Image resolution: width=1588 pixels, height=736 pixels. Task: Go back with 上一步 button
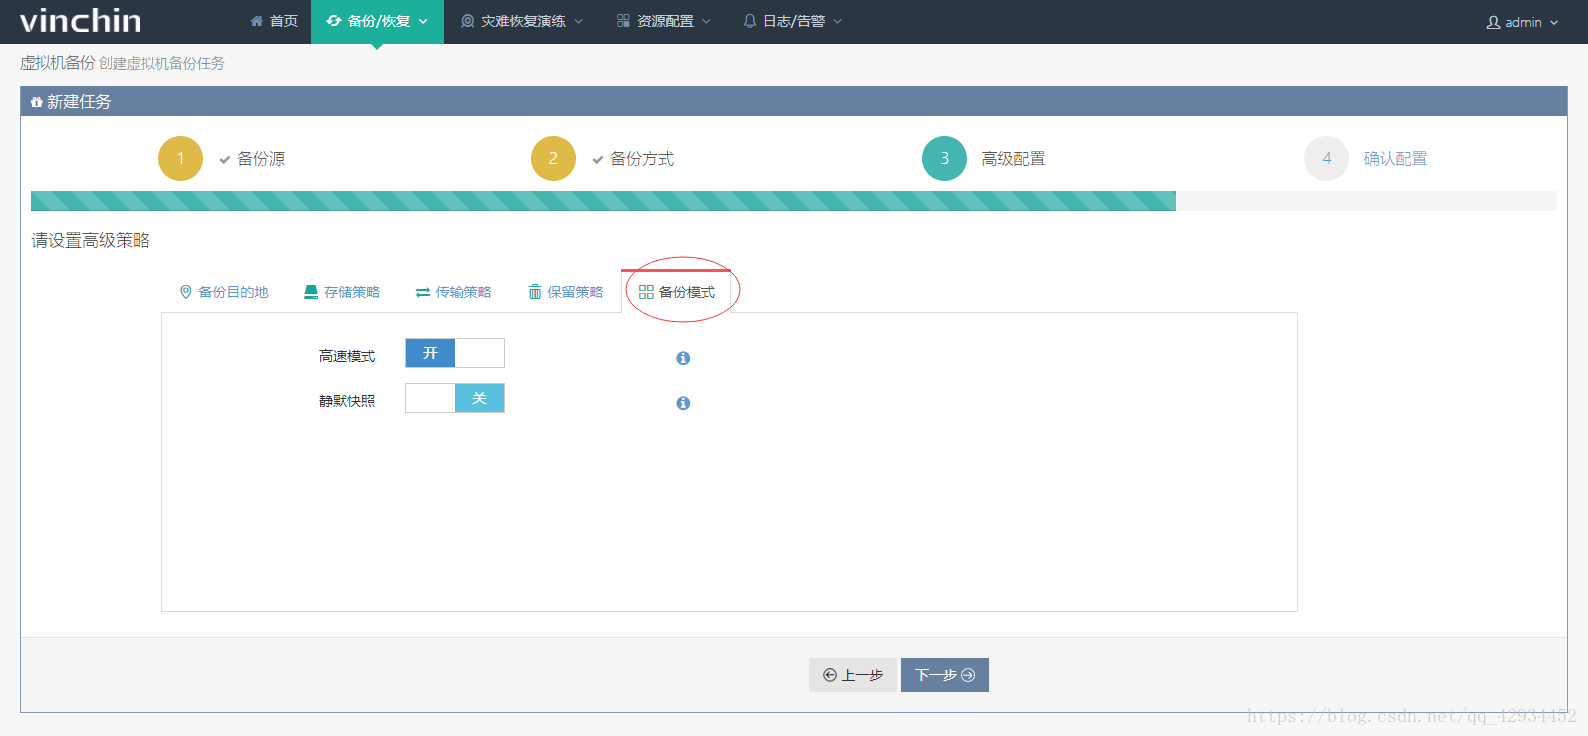tap(853, 675)
